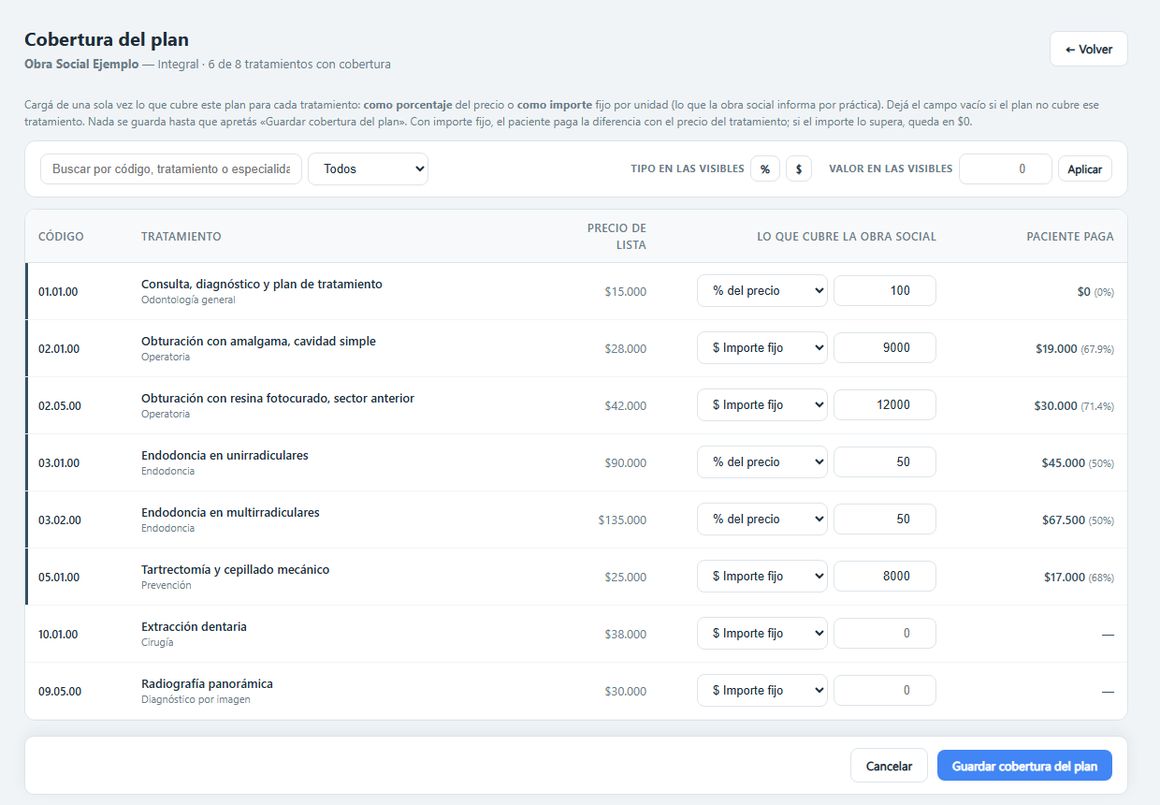Click the value for visible rows field

point(1005,169)
